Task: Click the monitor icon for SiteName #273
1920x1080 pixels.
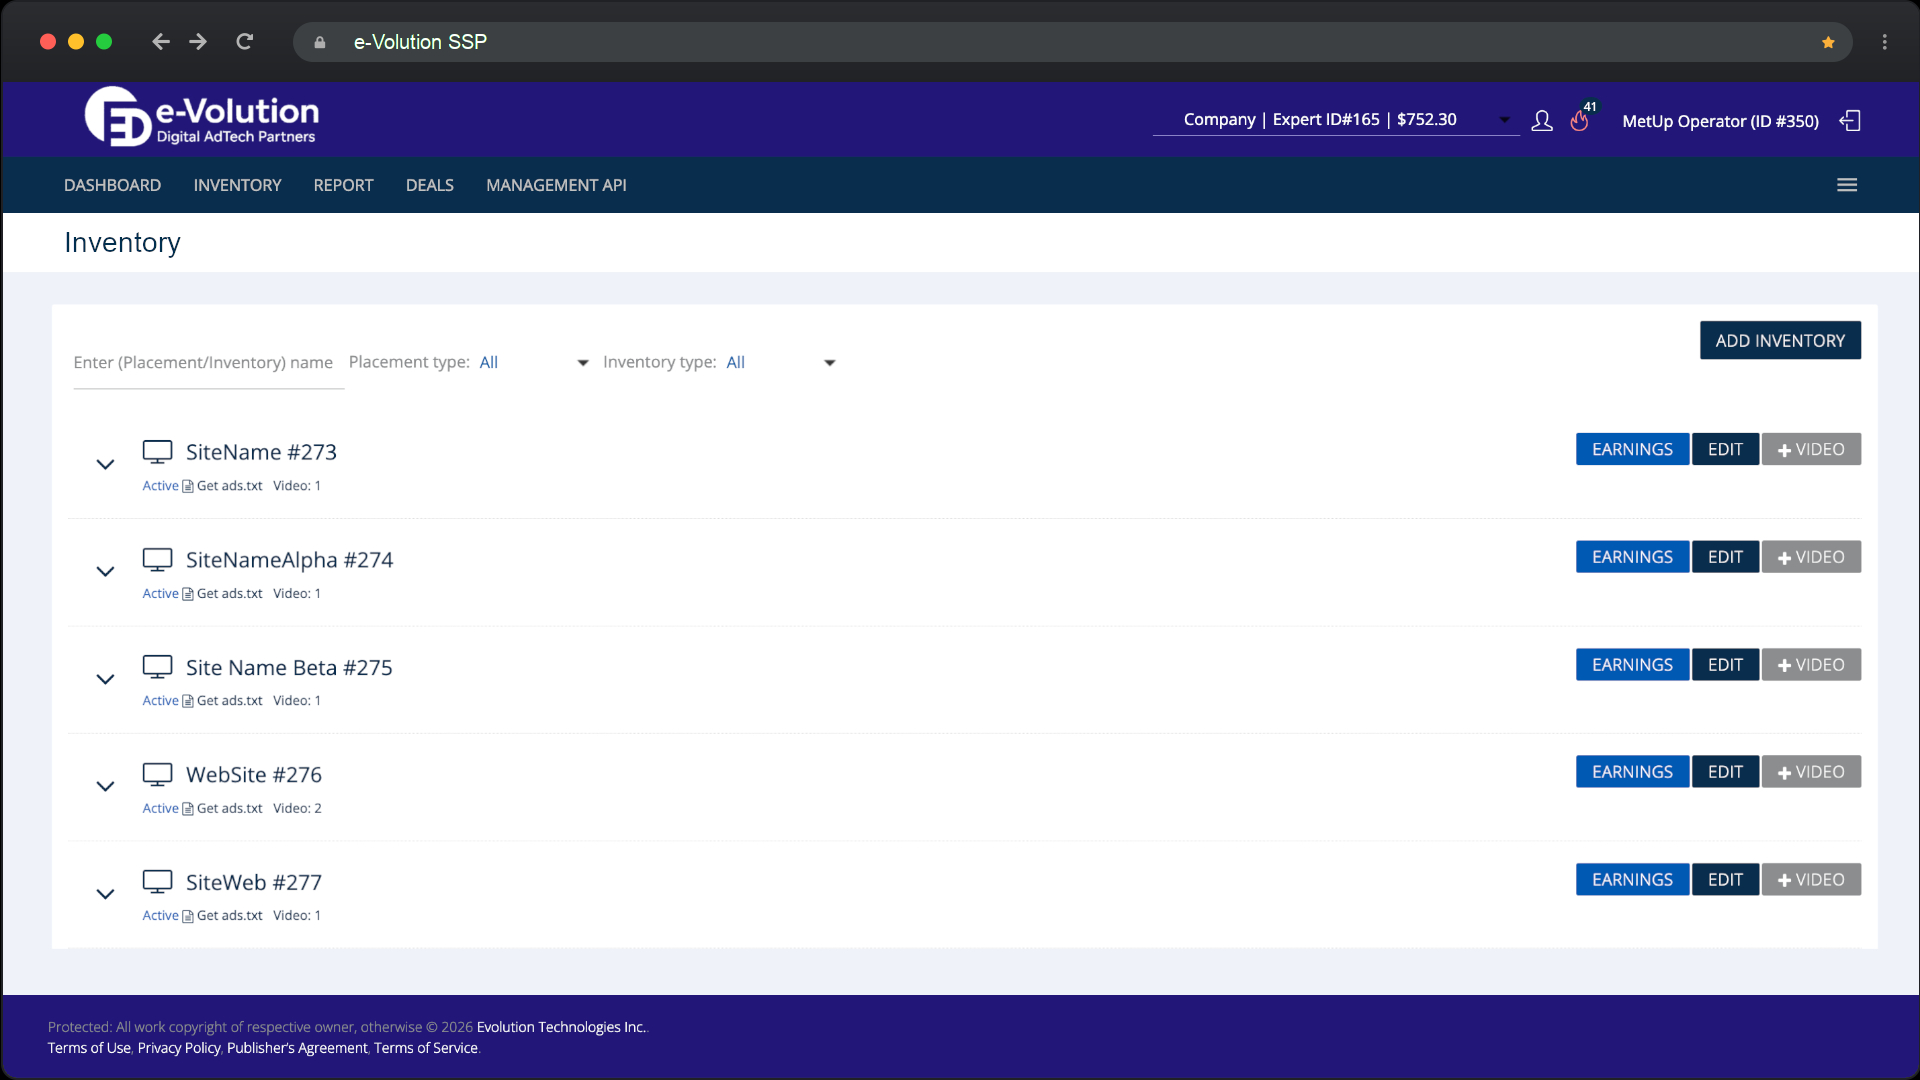Action: pos(157,452)
